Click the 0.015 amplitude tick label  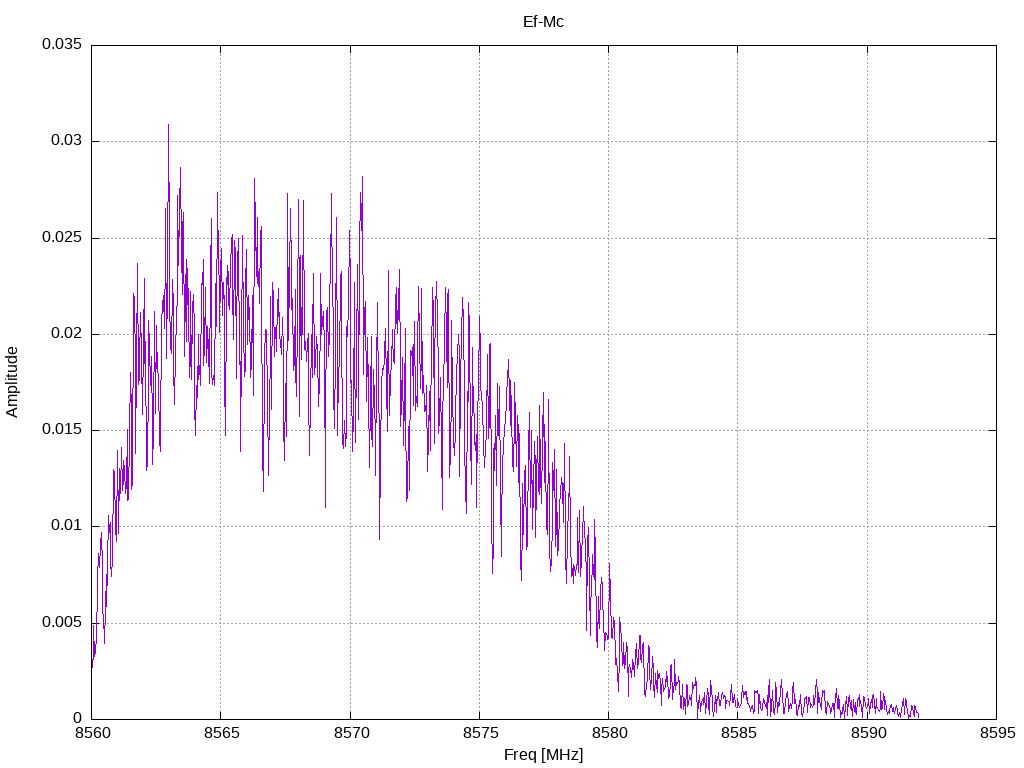[61, 430]
